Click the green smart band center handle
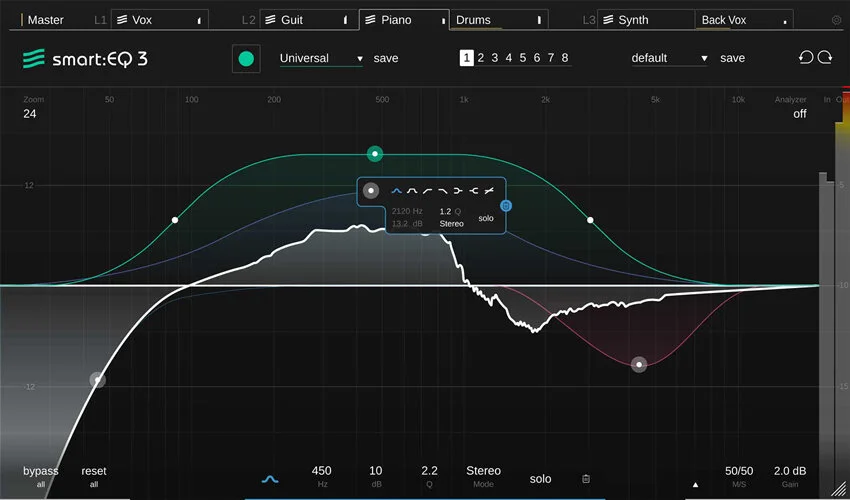Viewport: 850px width, 500px height. tap(375, 154)
